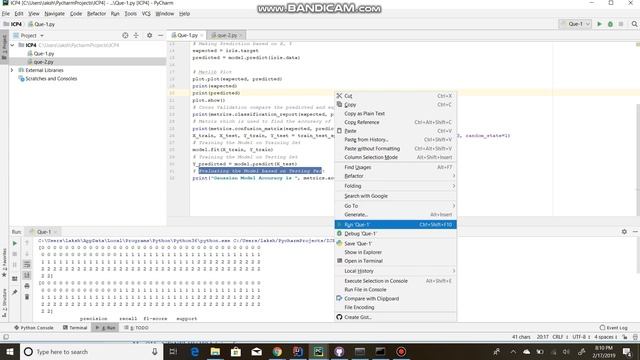This screenshot has width=640, height=360.
Task: Open the VCS menu
Action: tap(146, 13)
